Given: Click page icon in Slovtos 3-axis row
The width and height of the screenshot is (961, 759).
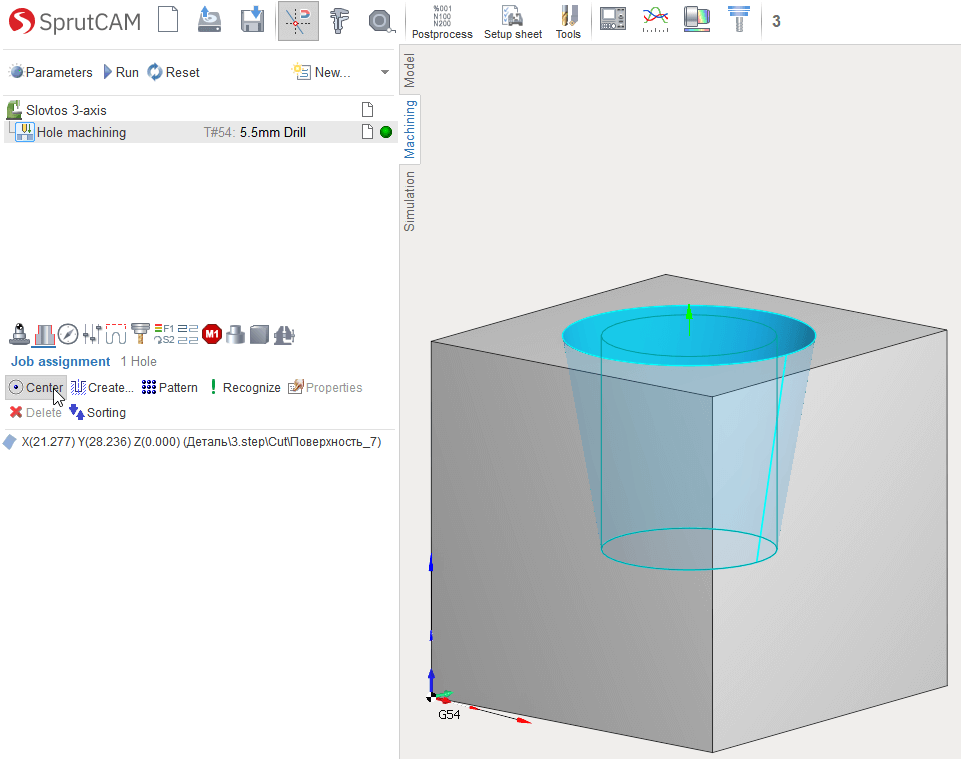Looking at the screenshot, I should click(368, 110).
